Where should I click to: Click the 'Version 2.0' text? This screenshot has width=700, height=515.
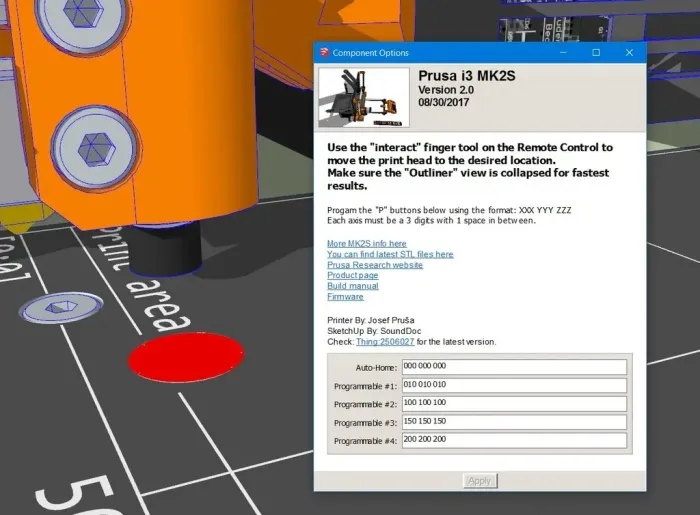click(446, 90)
